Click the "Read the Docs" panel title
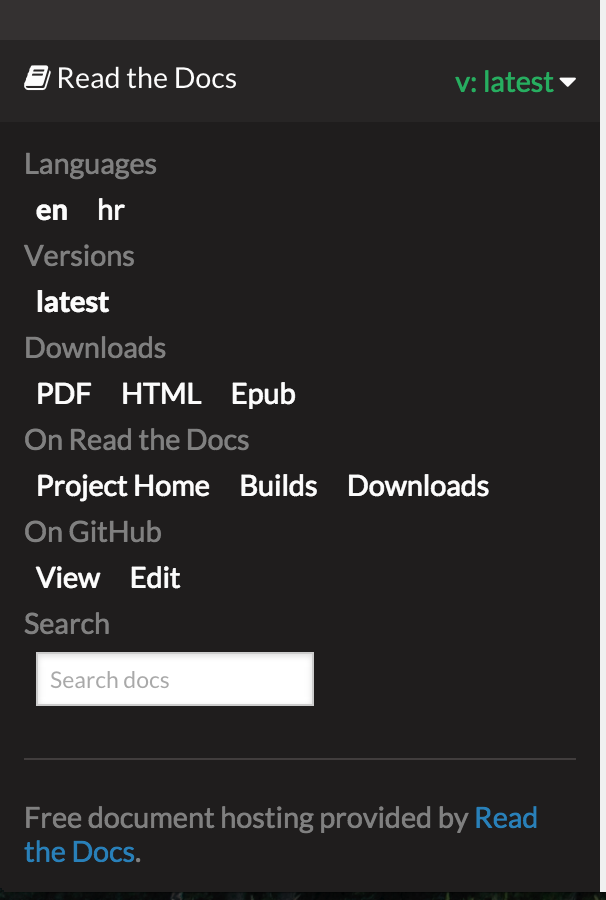The image size is (606, 900). pyautogui.click(x=146, y=78)
